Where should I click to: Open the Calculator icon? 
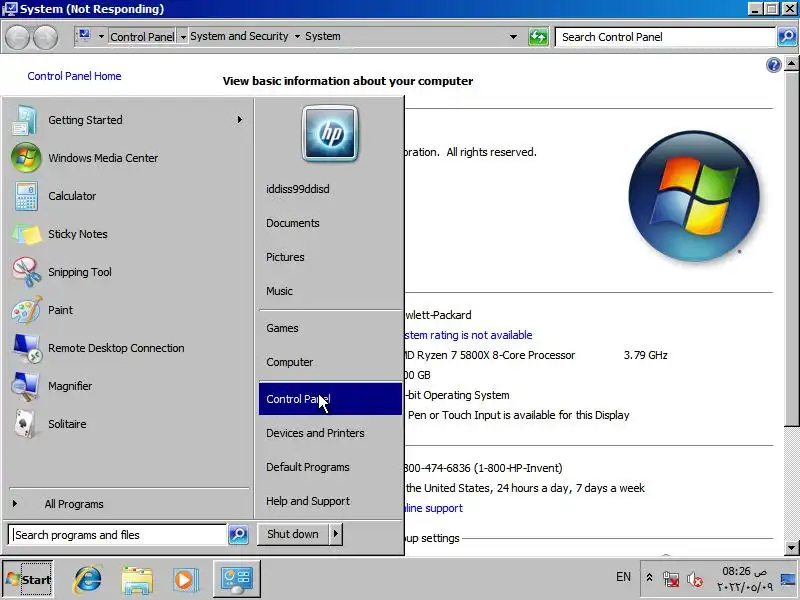point(26,196)
